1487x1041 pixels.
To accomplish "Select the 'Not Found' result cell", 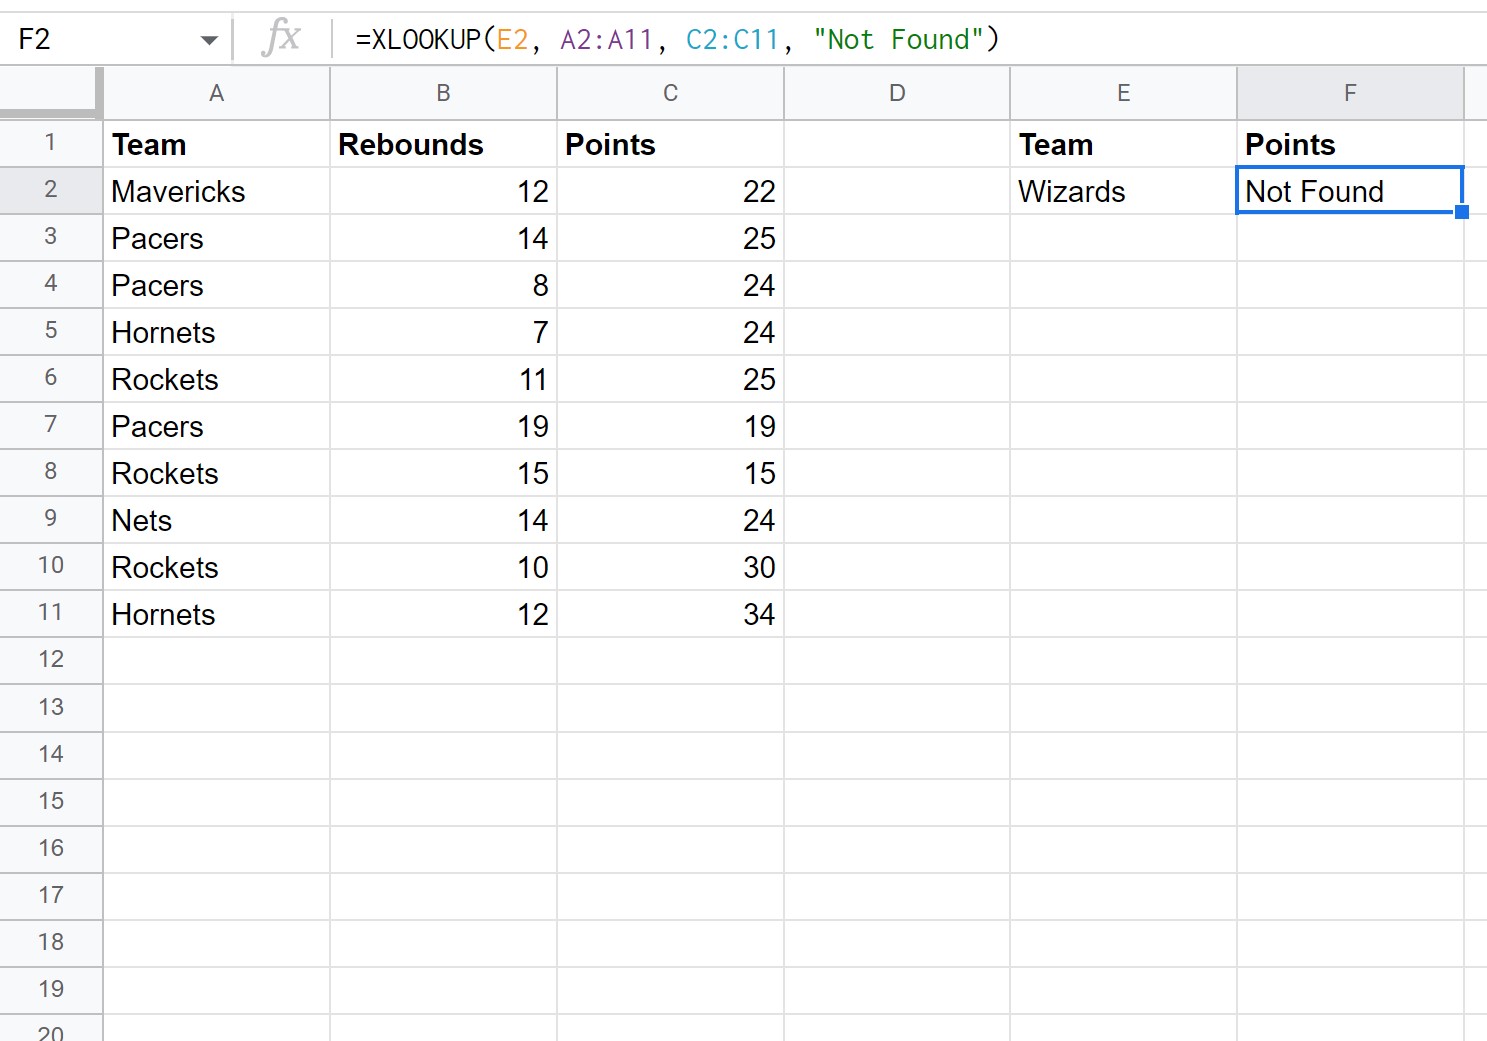I will tap(1351, 191).
